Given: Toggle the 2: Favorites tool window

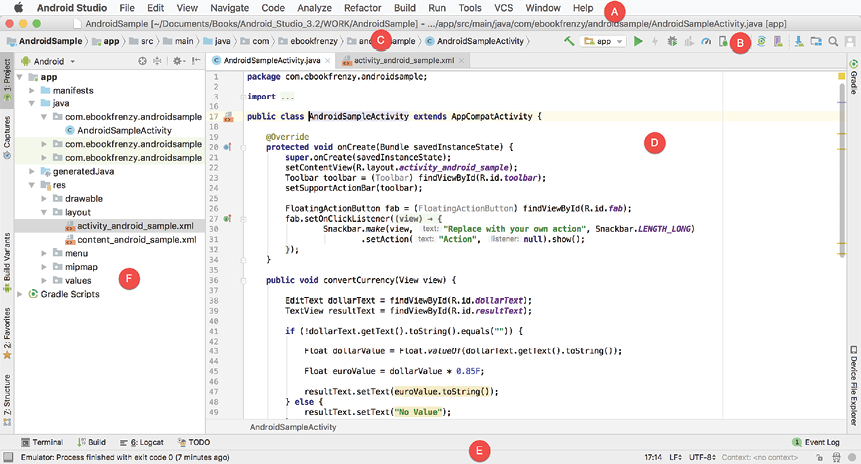Looking at the screenshot, I should (x=7, y=333).
